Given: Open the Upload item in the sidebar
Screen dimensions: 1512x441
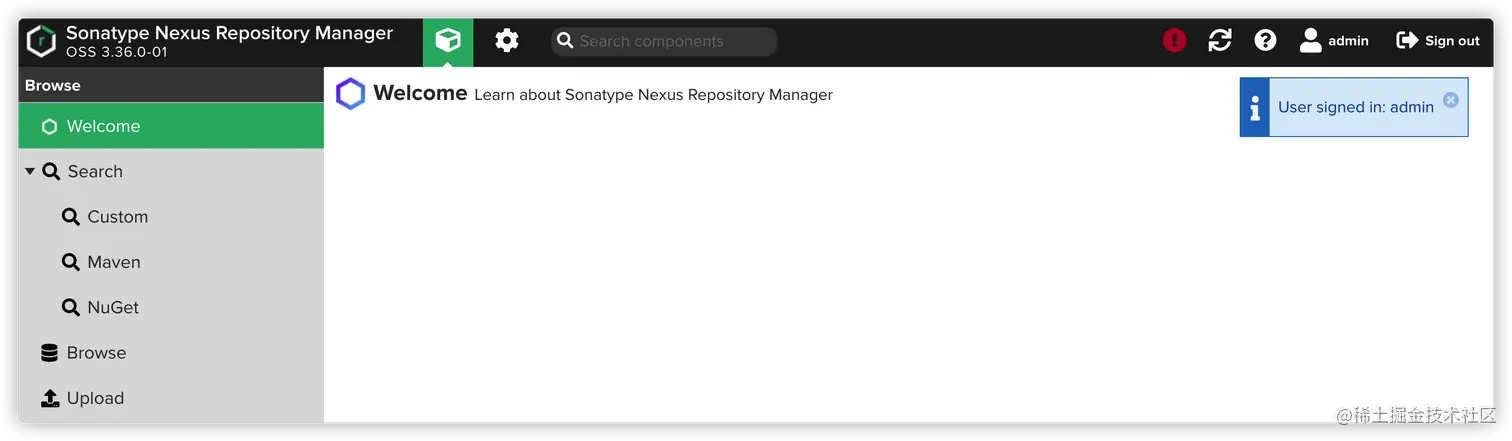Looking at the screenshot, I should coord(95,398).
